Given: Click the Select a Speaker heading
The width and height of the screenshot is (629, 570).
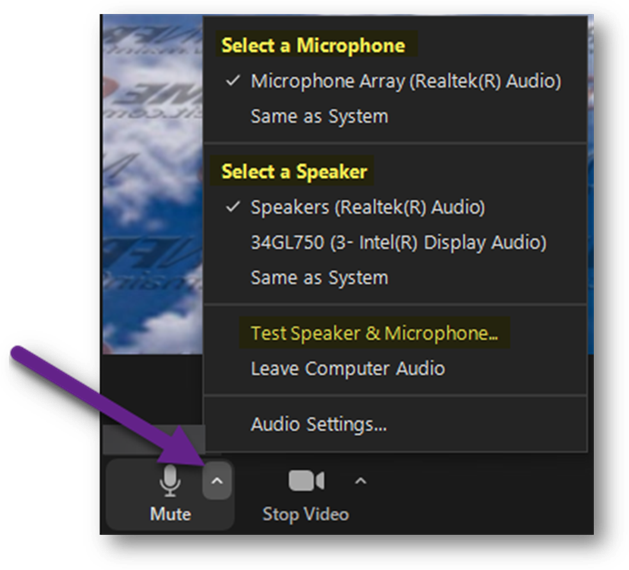Looking at the screenshot, I should pyautogui.click(x=294, y=172).
